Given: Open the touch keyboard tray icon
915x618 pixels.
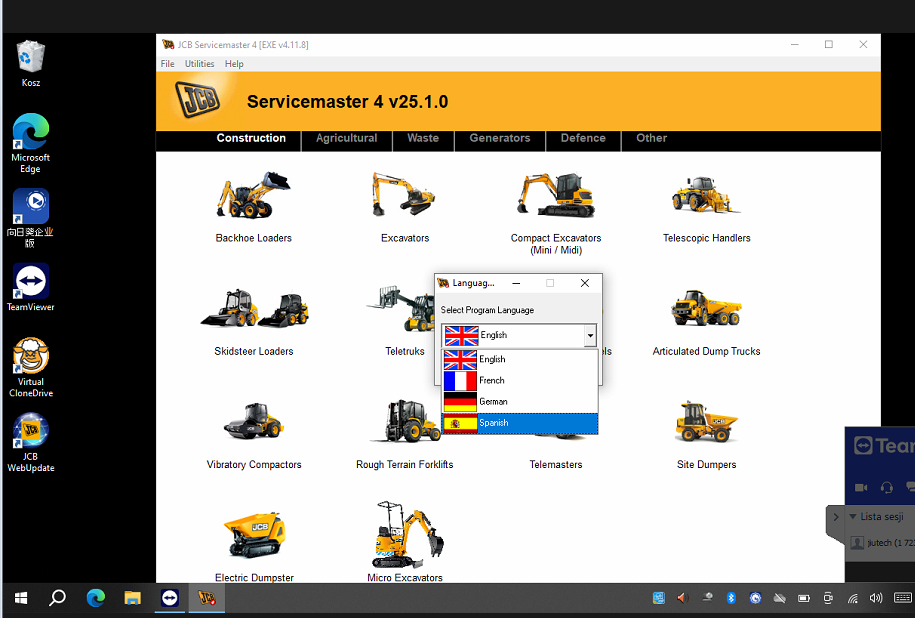Looking at the screenshot, I should tap(903, 598).
